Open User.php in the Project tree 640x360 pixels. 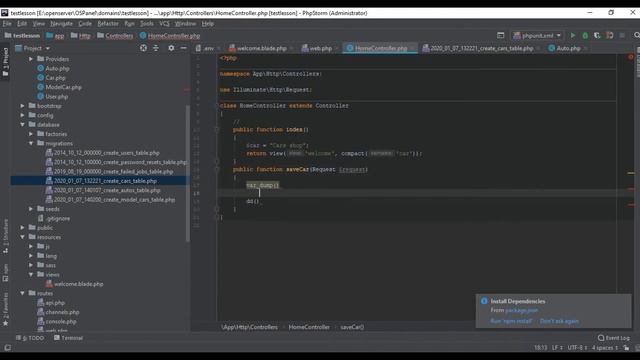coord(53,97)
